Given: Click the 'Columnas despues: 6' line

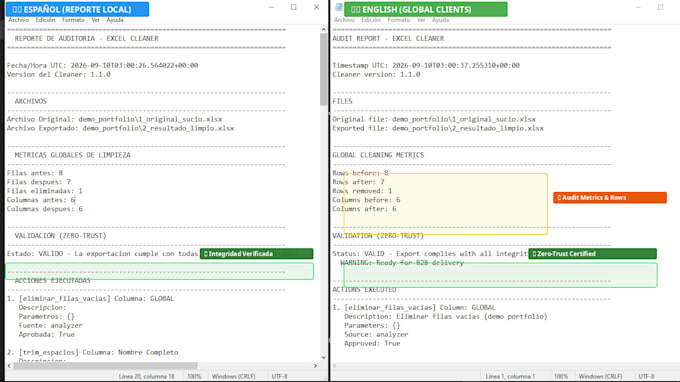Looking at the screenshot, I should pos(45,209).
